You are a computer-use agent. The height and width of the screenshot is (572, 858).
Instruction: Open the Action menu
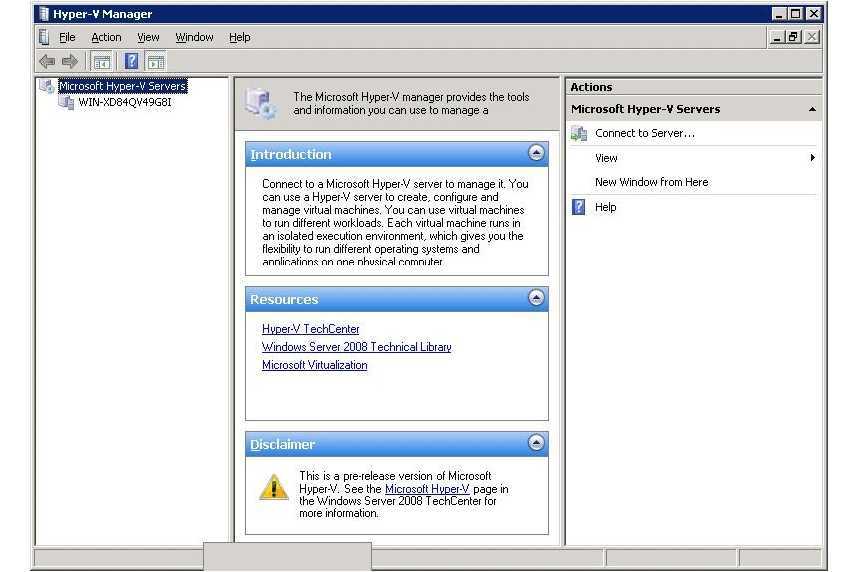pos(106,37)
